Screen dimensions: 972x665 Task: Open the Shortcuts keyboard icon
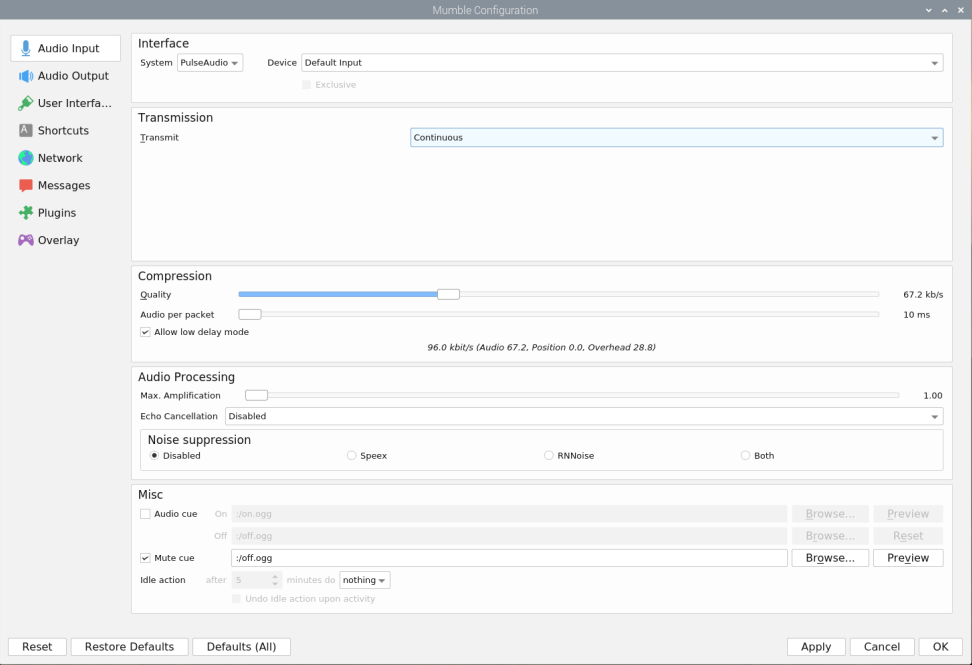[26, 131]
